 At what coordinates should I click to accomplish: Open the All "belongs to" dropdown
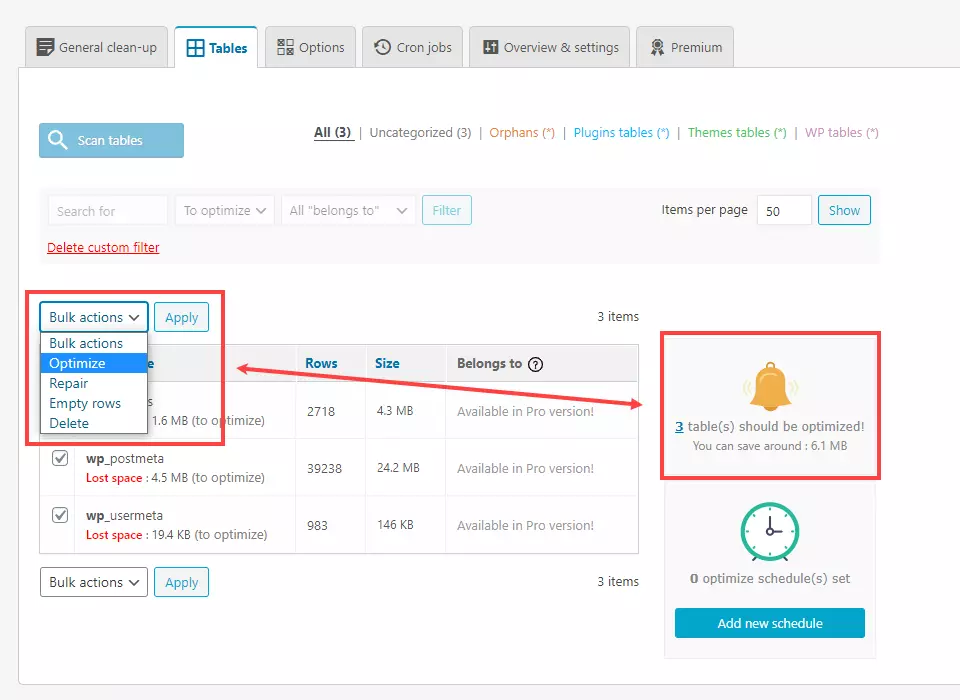pyautogui.click(x=348, y=211)
